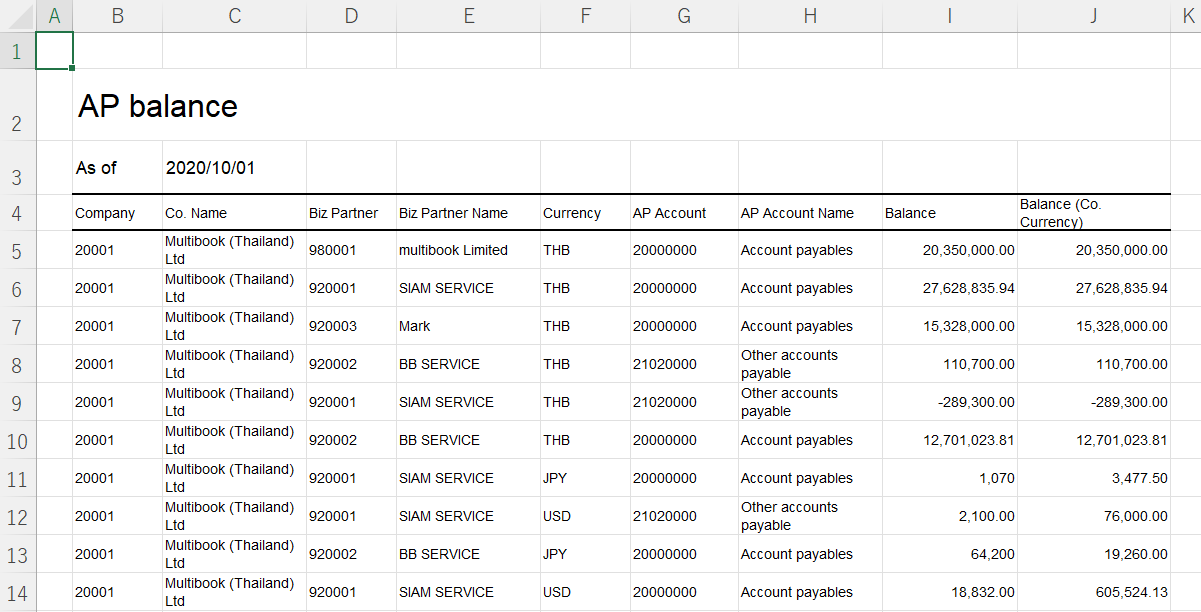Image resolution: width=1201 pixels, height=612 pixels.
Task: Click the 'As of' label cell
Action: coord(118,167)
